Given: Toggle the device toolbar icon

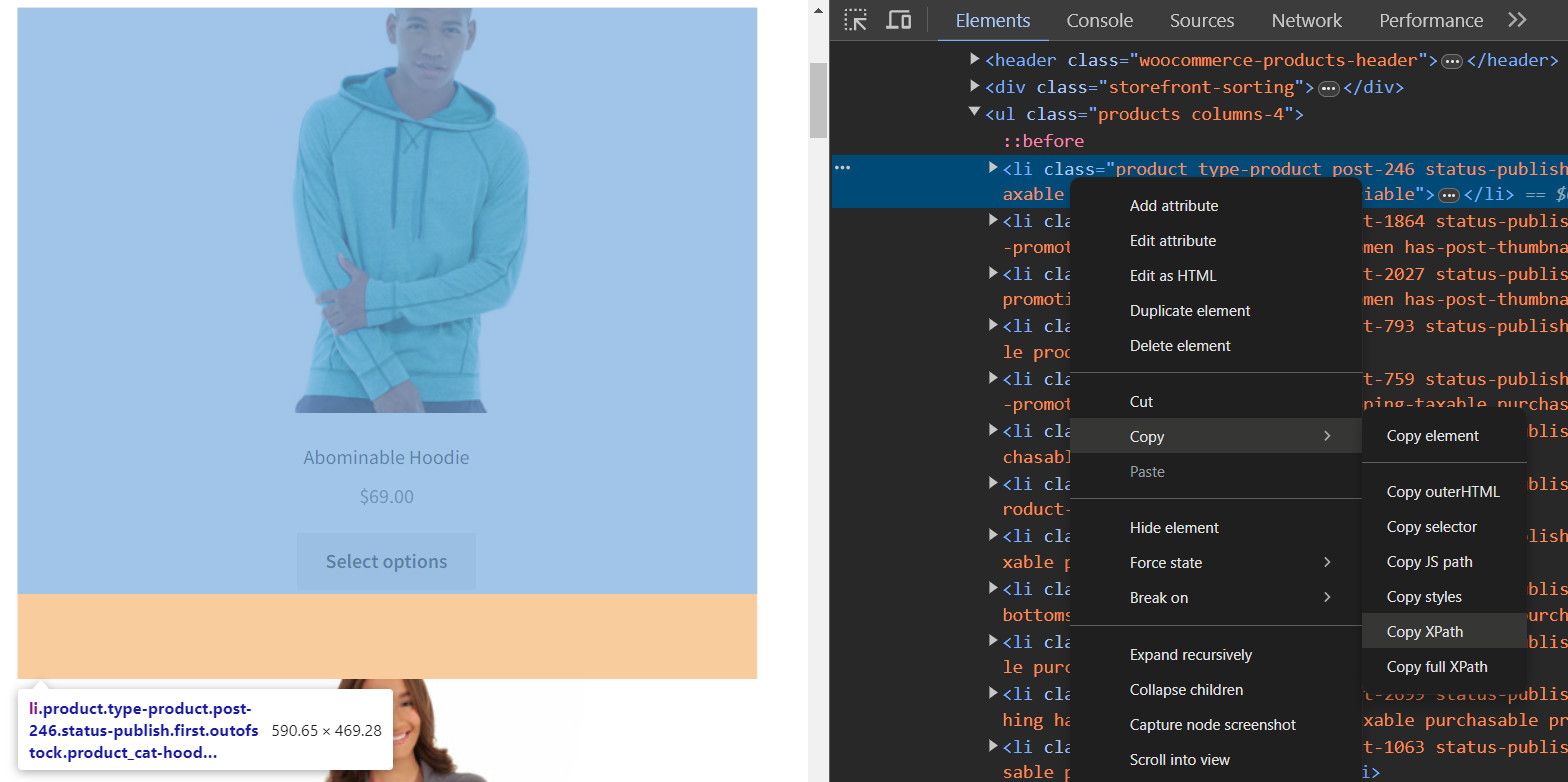Looking at the screenshot, I should pos(899,20).
